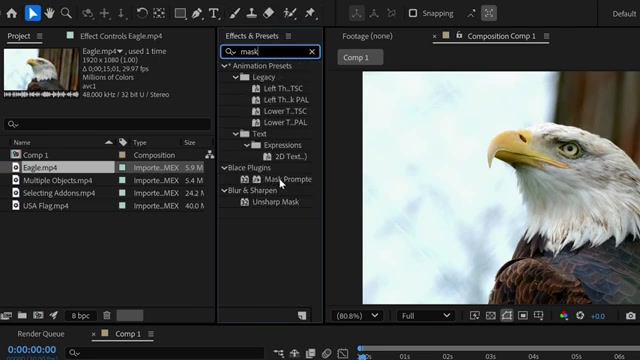Collapse the Expressions folder
Screen dimensions: 640x360
click(247, 145)
